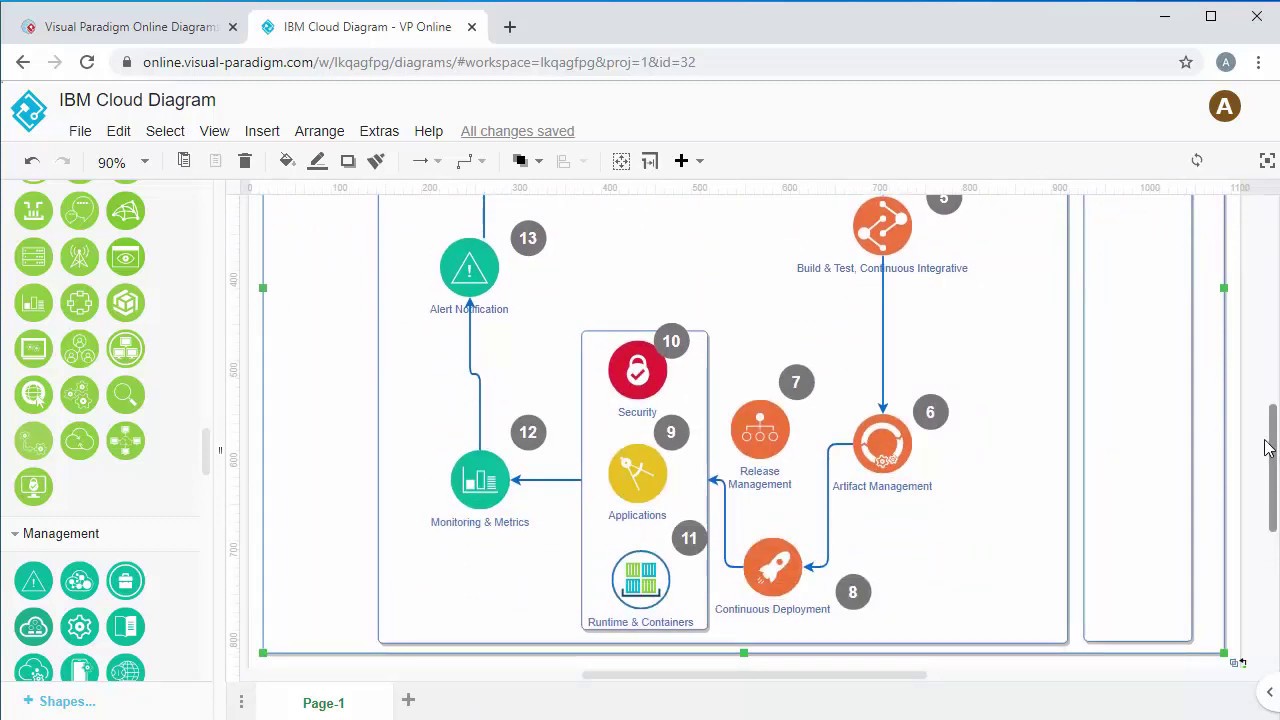1280x720 pixels.
Task: Select the Alert Notification node on canvas
Action: point(469,268)
